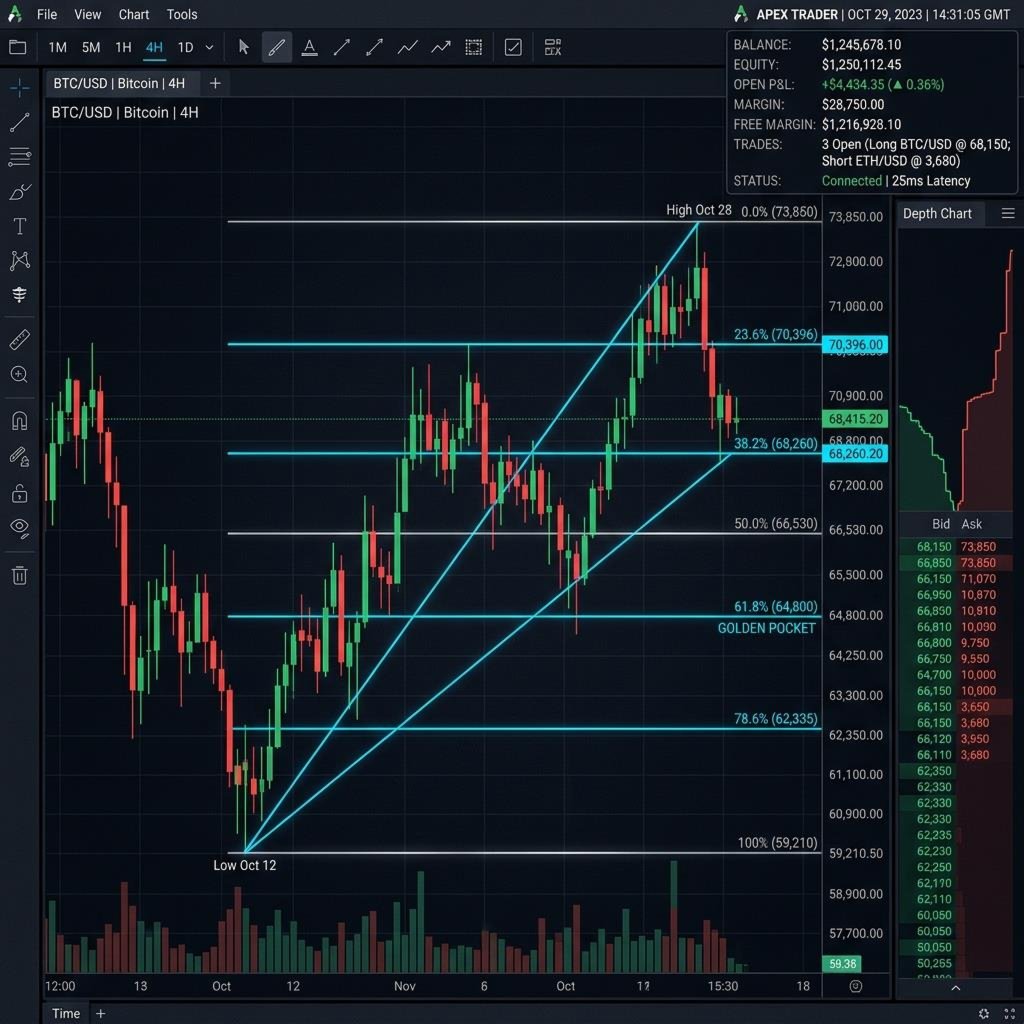
Task: Switch to the 5M timeframe
Action: click(91, 48)
